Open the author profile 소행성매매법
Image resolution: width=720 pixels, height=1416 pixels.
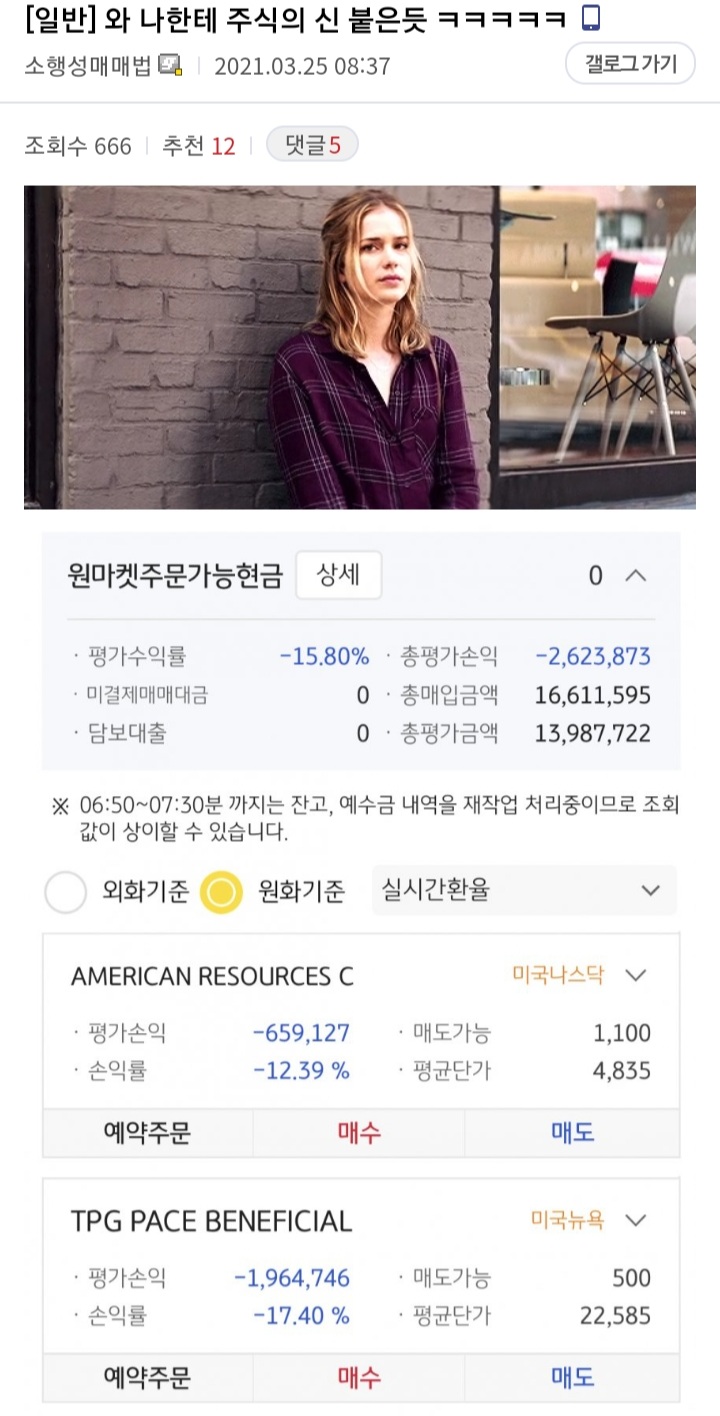point(88,66)
